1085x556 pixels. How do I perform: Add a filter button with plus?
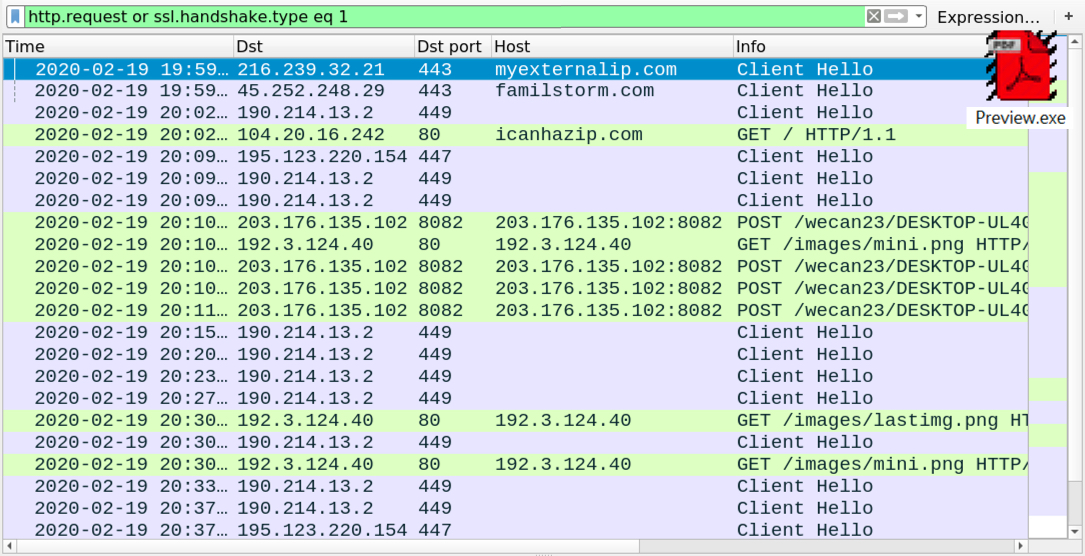[1068, 17]
